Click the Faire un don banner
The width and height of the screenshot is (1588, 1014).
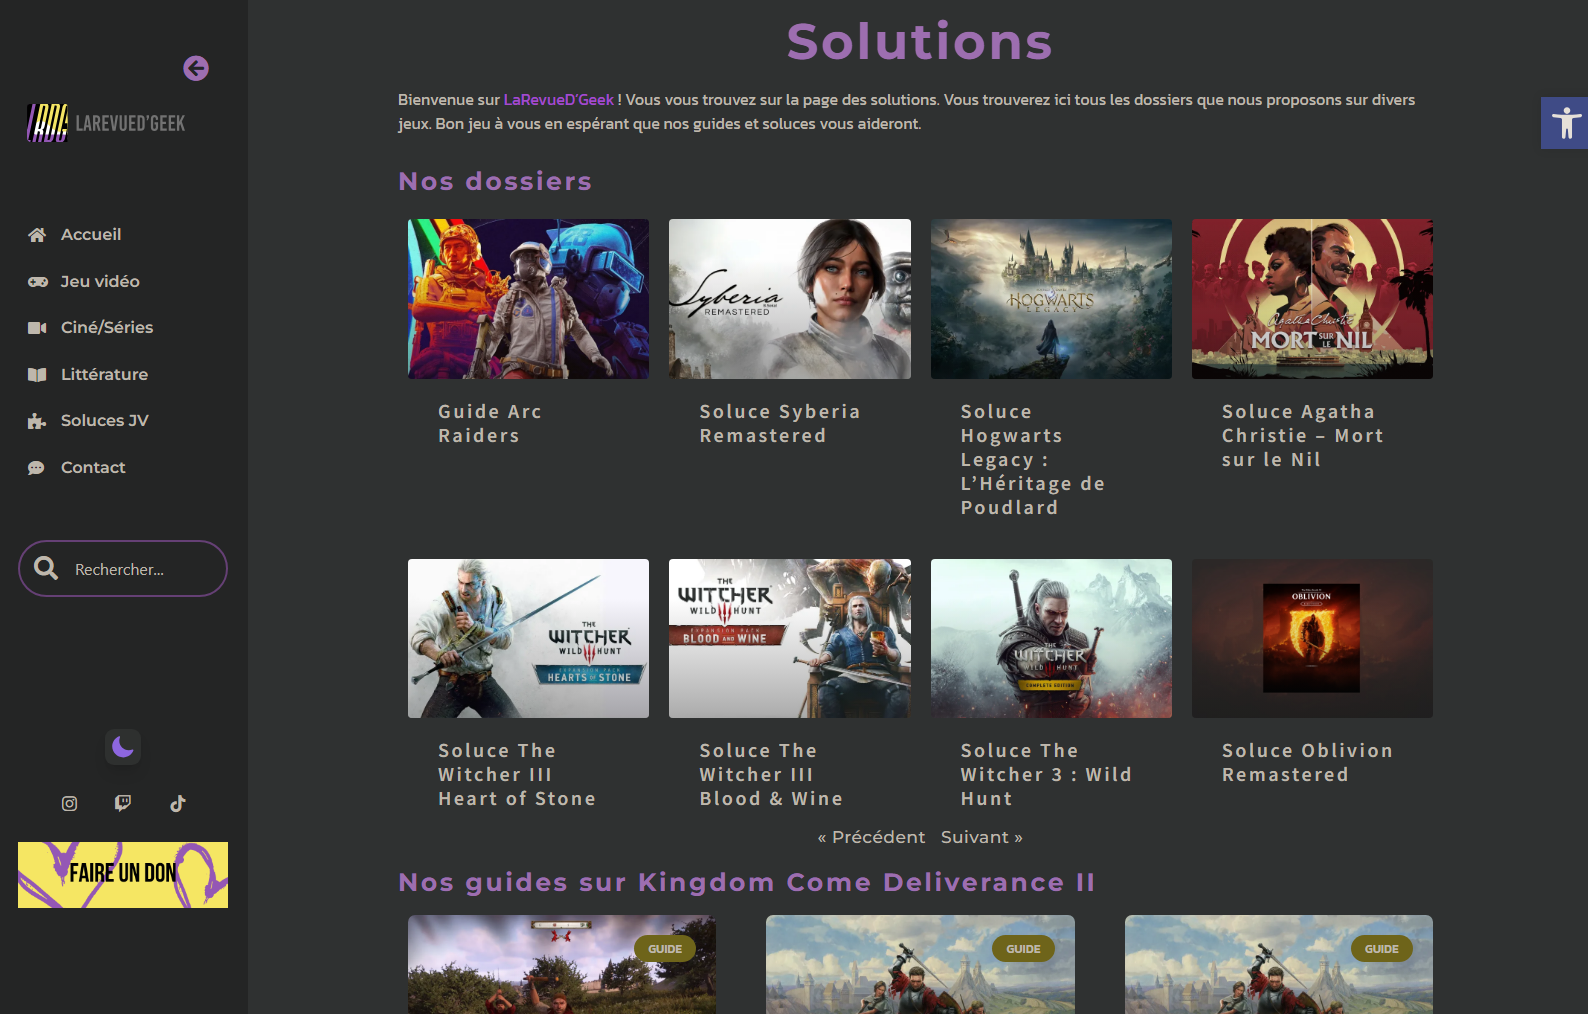pyautogui.click(x=123, y=875)
